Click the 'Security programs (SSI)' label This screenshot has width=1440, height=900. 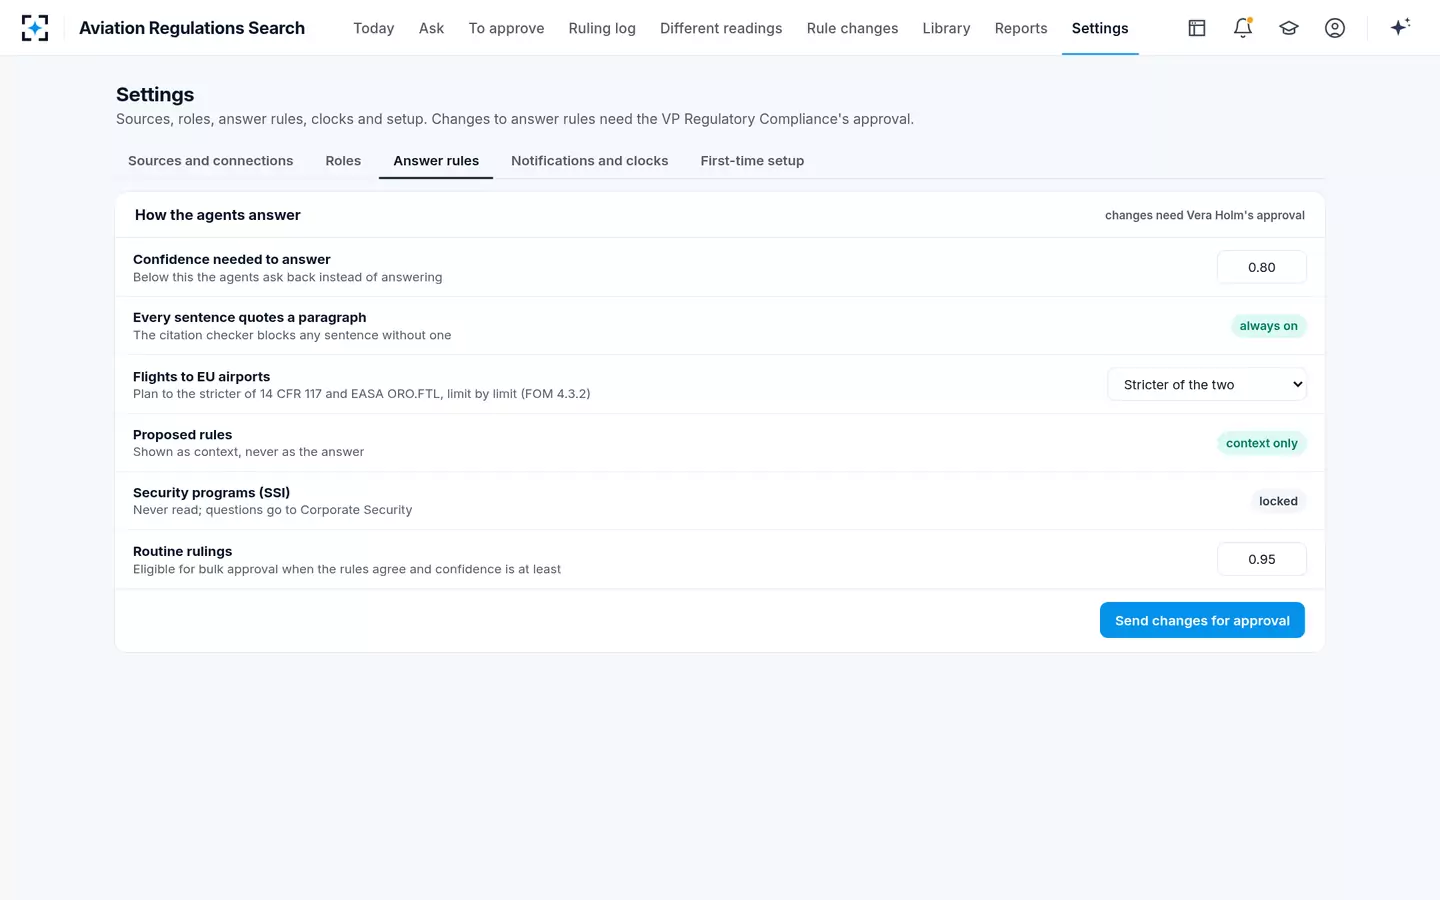point(212,493)
